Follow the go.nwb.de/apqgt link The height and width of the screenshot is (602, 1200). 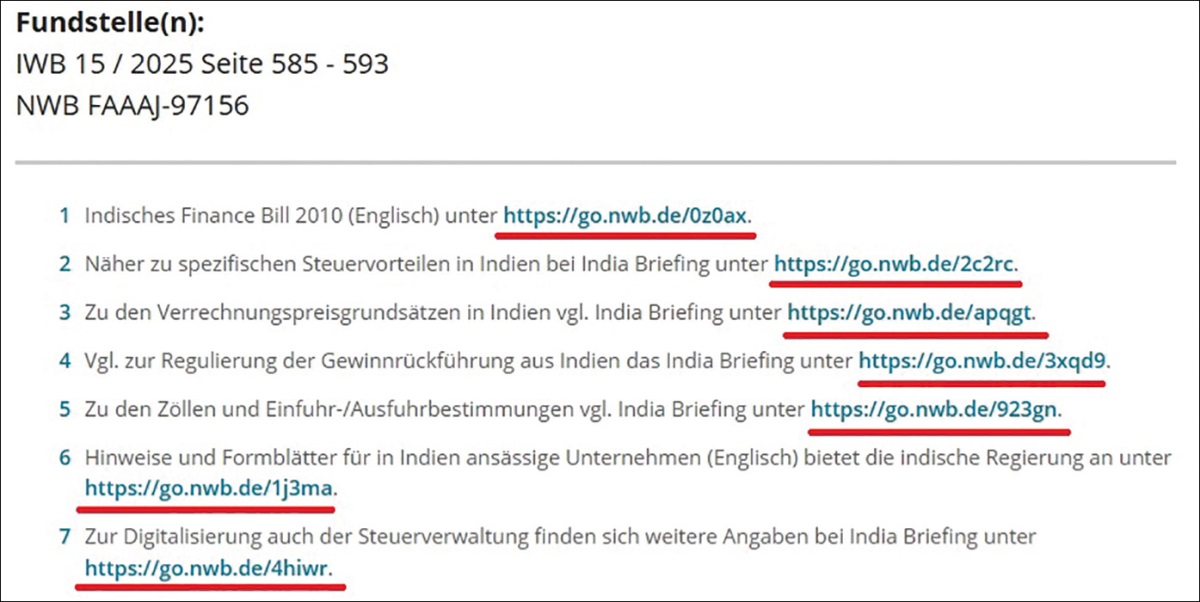910,312
